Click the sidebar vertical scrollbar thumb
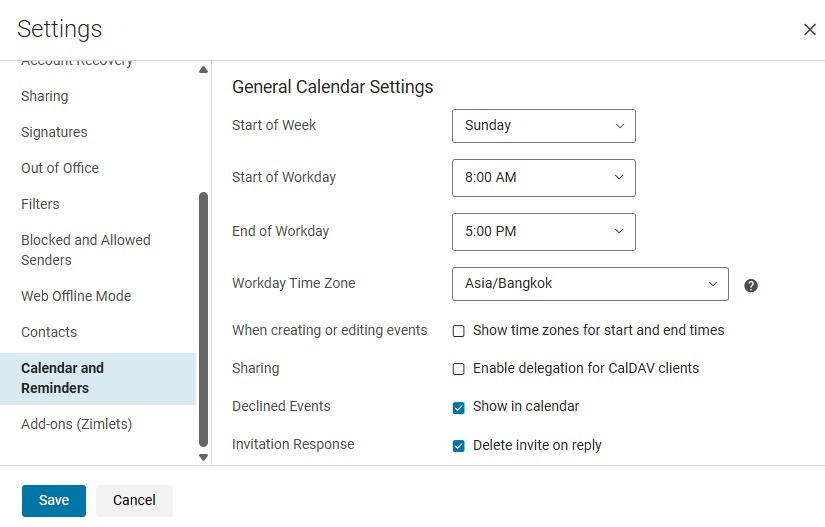Viewport: 825px width, 527px height. coord(204,320)
